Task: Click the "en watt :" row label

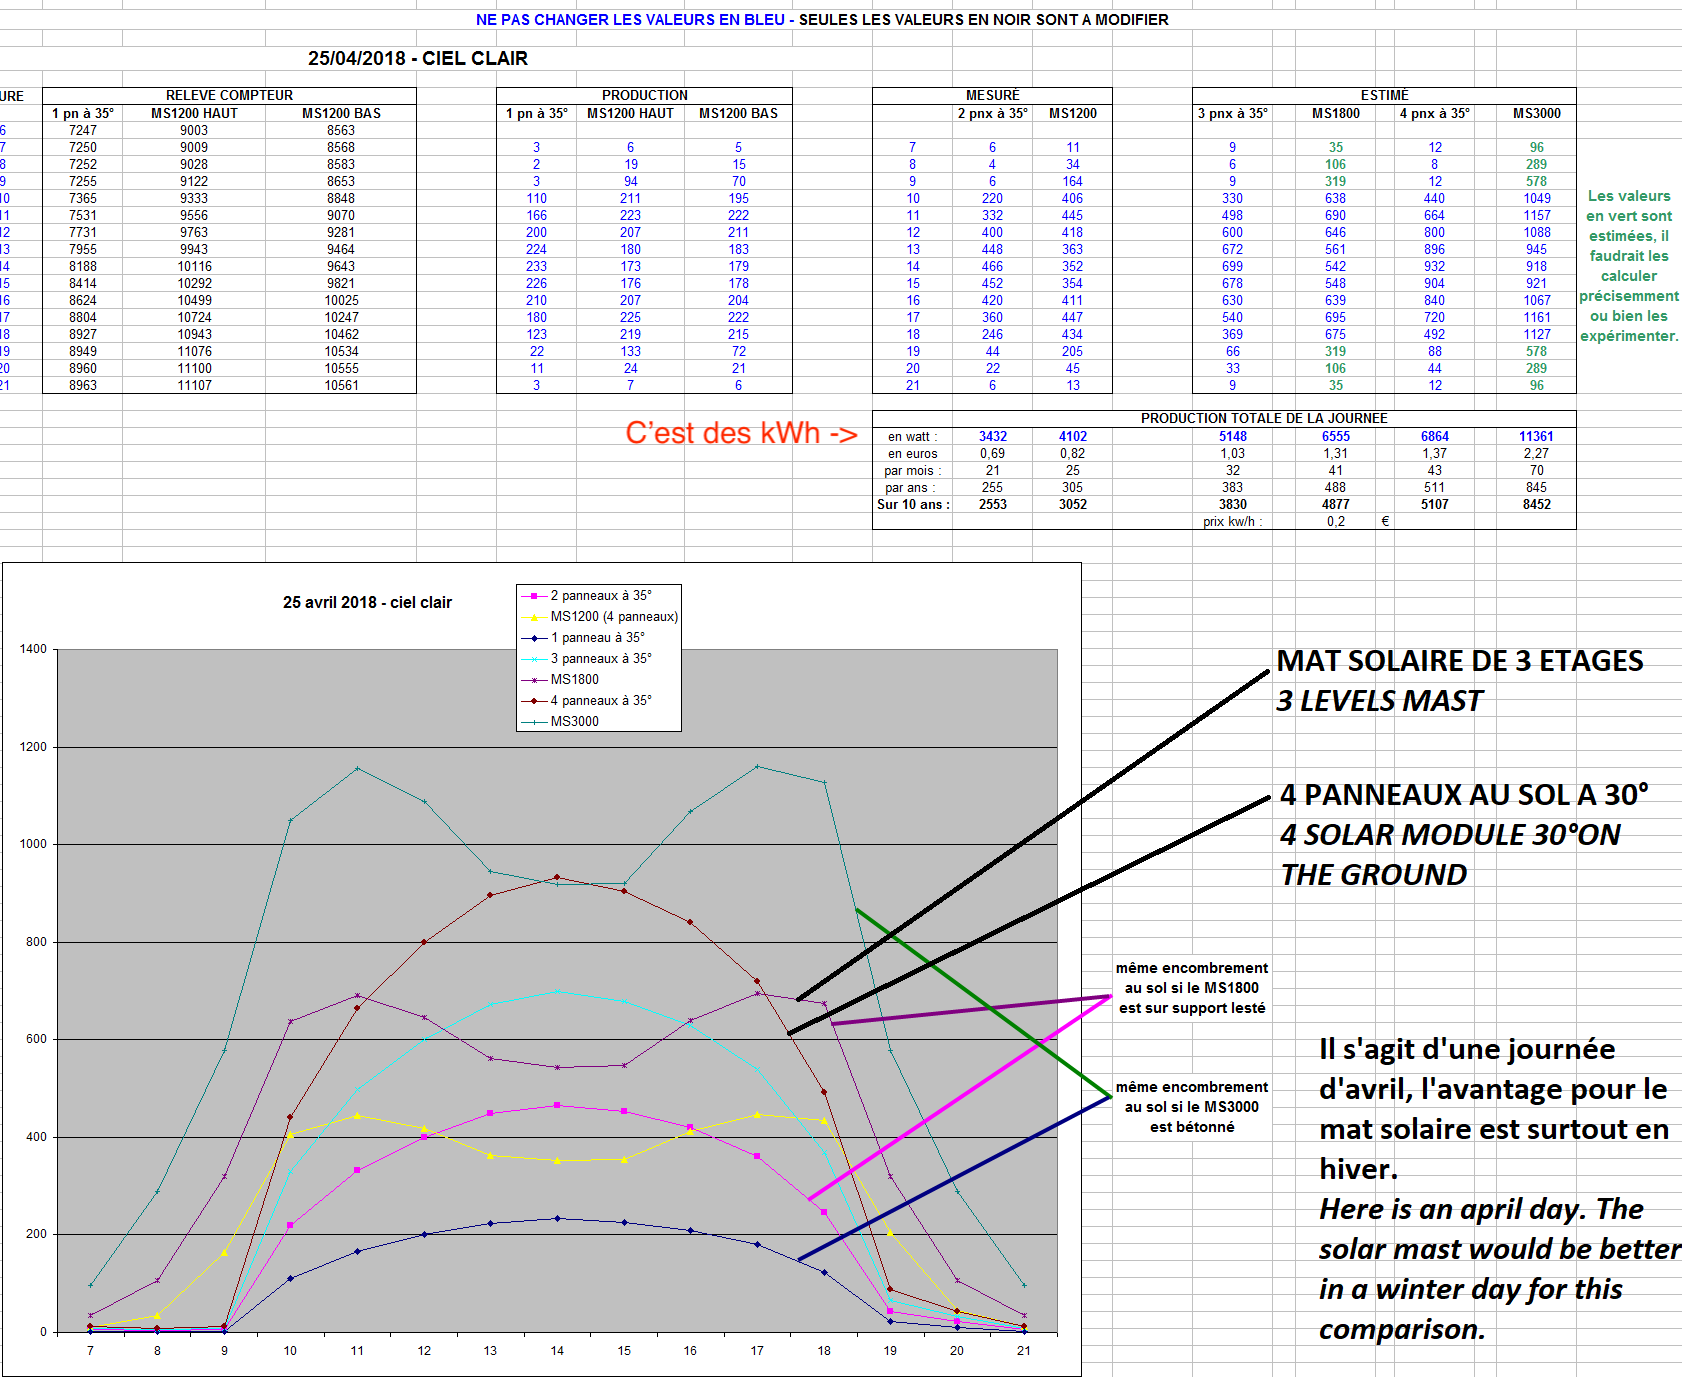Action: pos(912,436)
